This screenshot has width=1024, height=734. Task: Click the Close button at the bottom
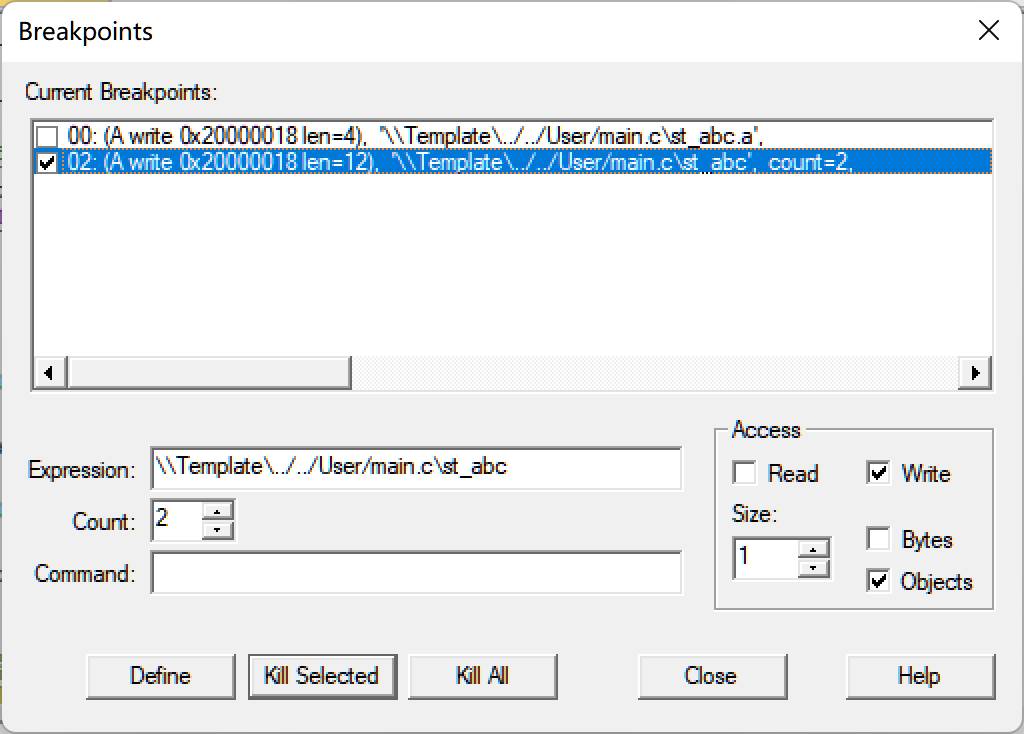pyautogui.click(x=712, y=676)
